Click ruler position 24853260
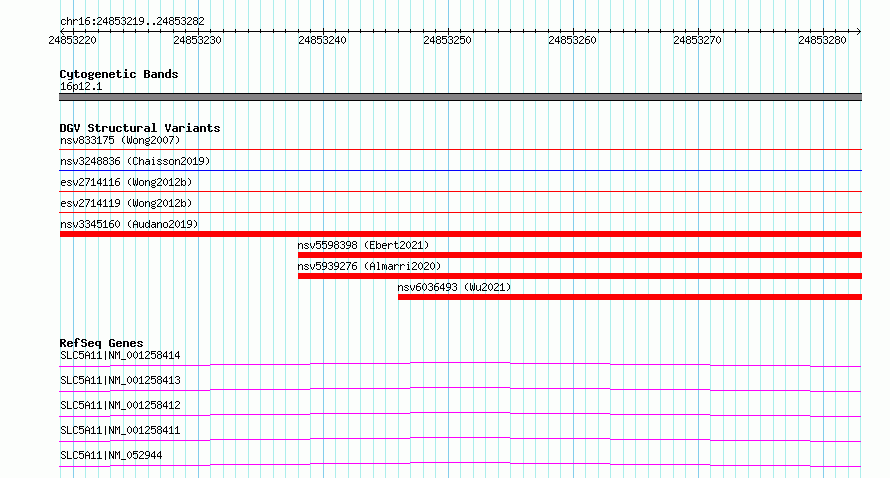 pyautogui.click(x=572, y=40)
